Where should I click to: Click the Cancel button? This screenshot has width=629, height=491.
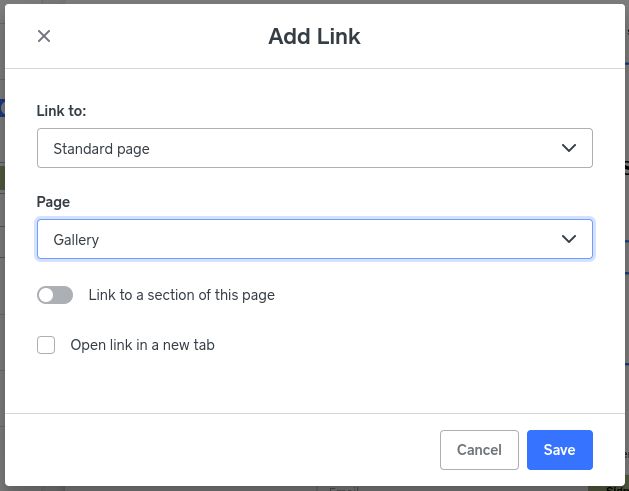[479, 450]
